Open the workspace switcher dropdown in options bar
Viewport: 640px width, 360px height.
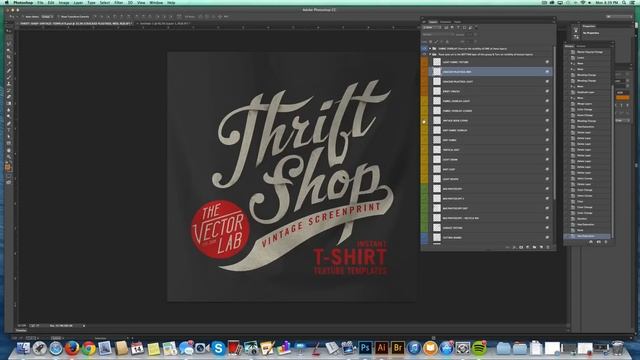[x=620, y=16]
